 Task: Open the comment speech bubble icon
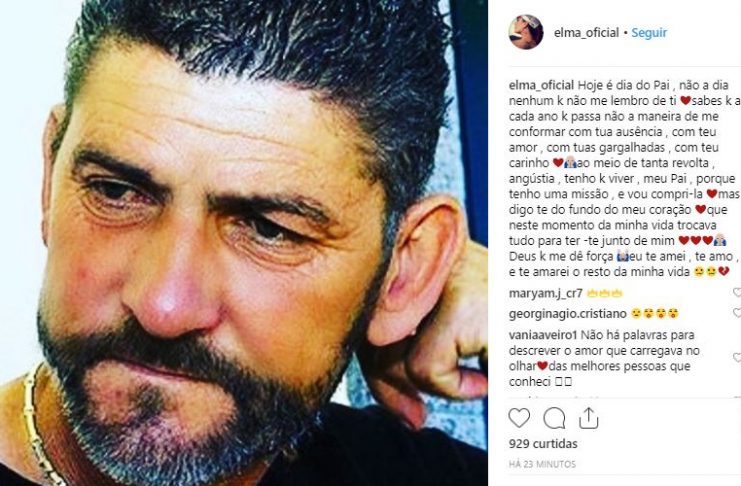click(554, 418)
